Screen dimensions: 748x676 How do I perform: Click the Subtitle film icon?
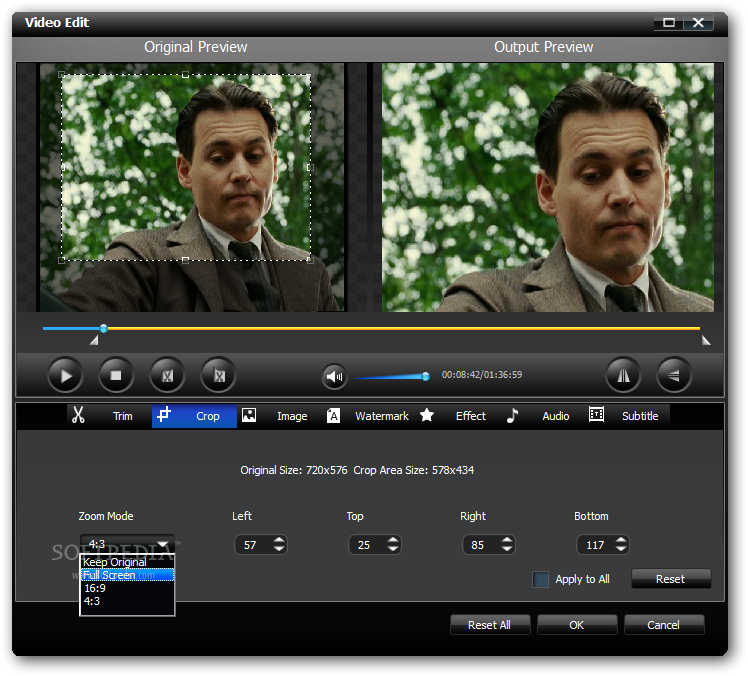tap(596, 414)
